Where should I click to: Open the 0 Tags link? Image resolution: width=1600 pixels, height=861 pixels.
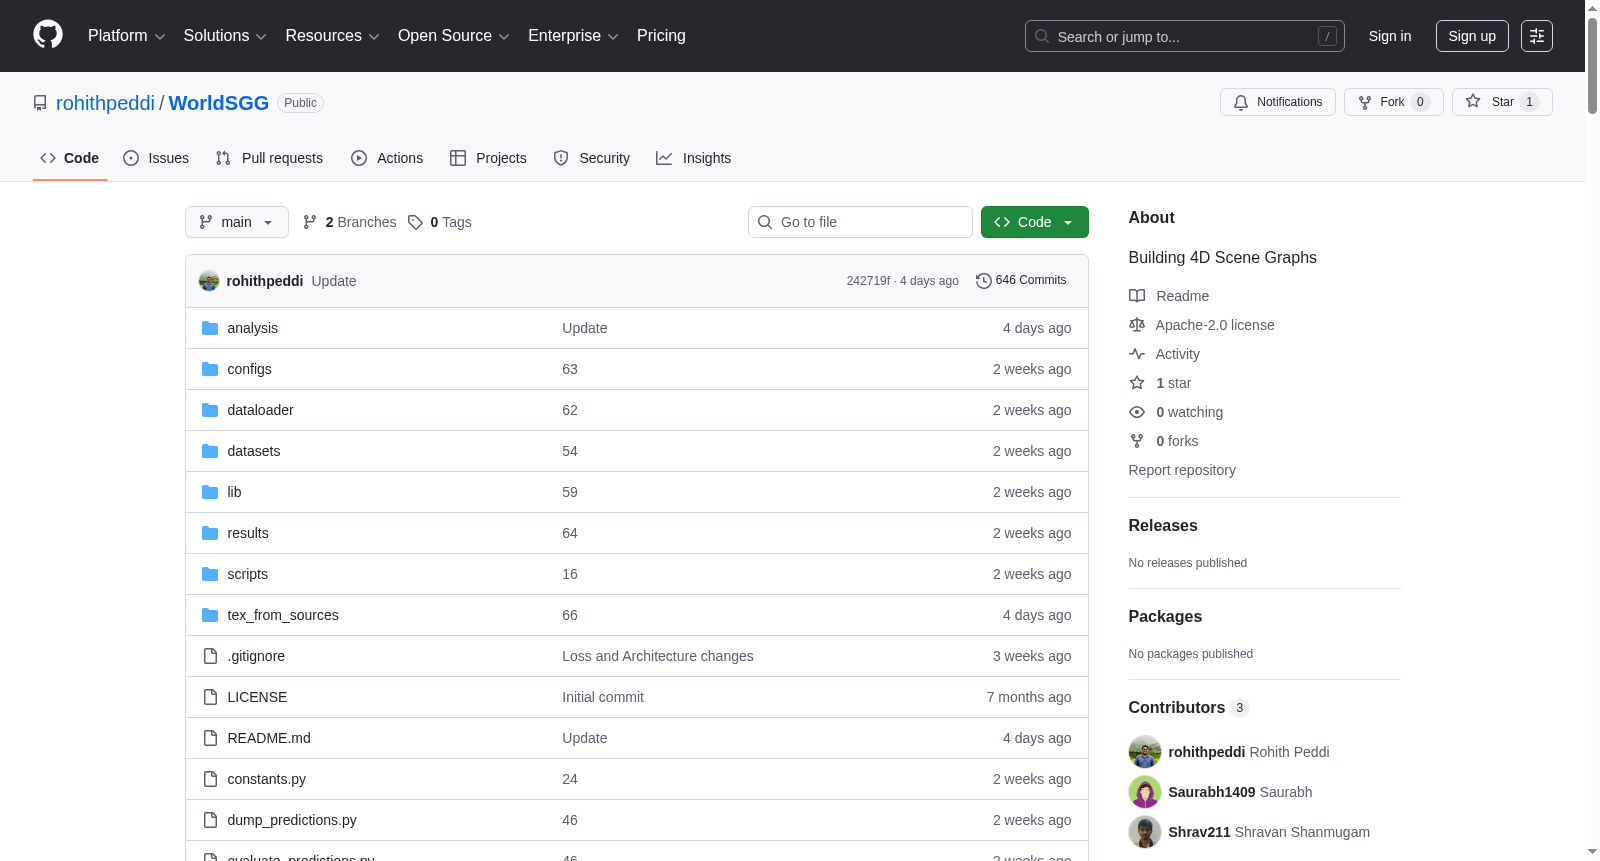point(440,222)
